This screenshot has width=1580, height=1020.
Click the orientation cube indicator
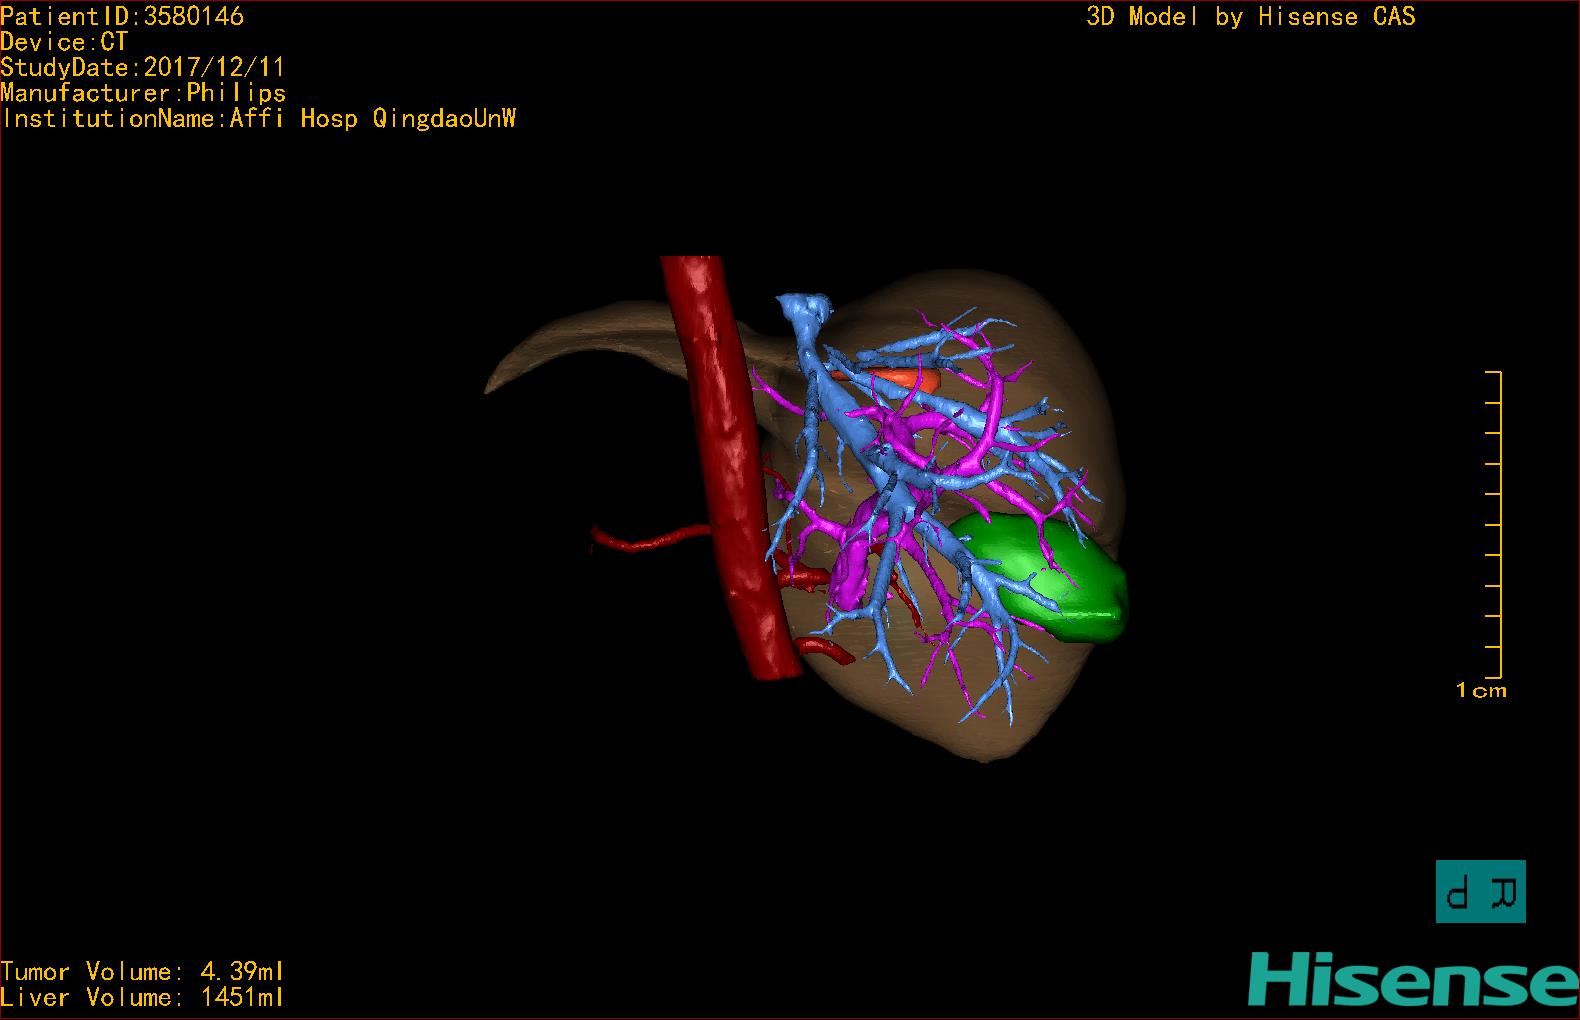click(1480, 891)
